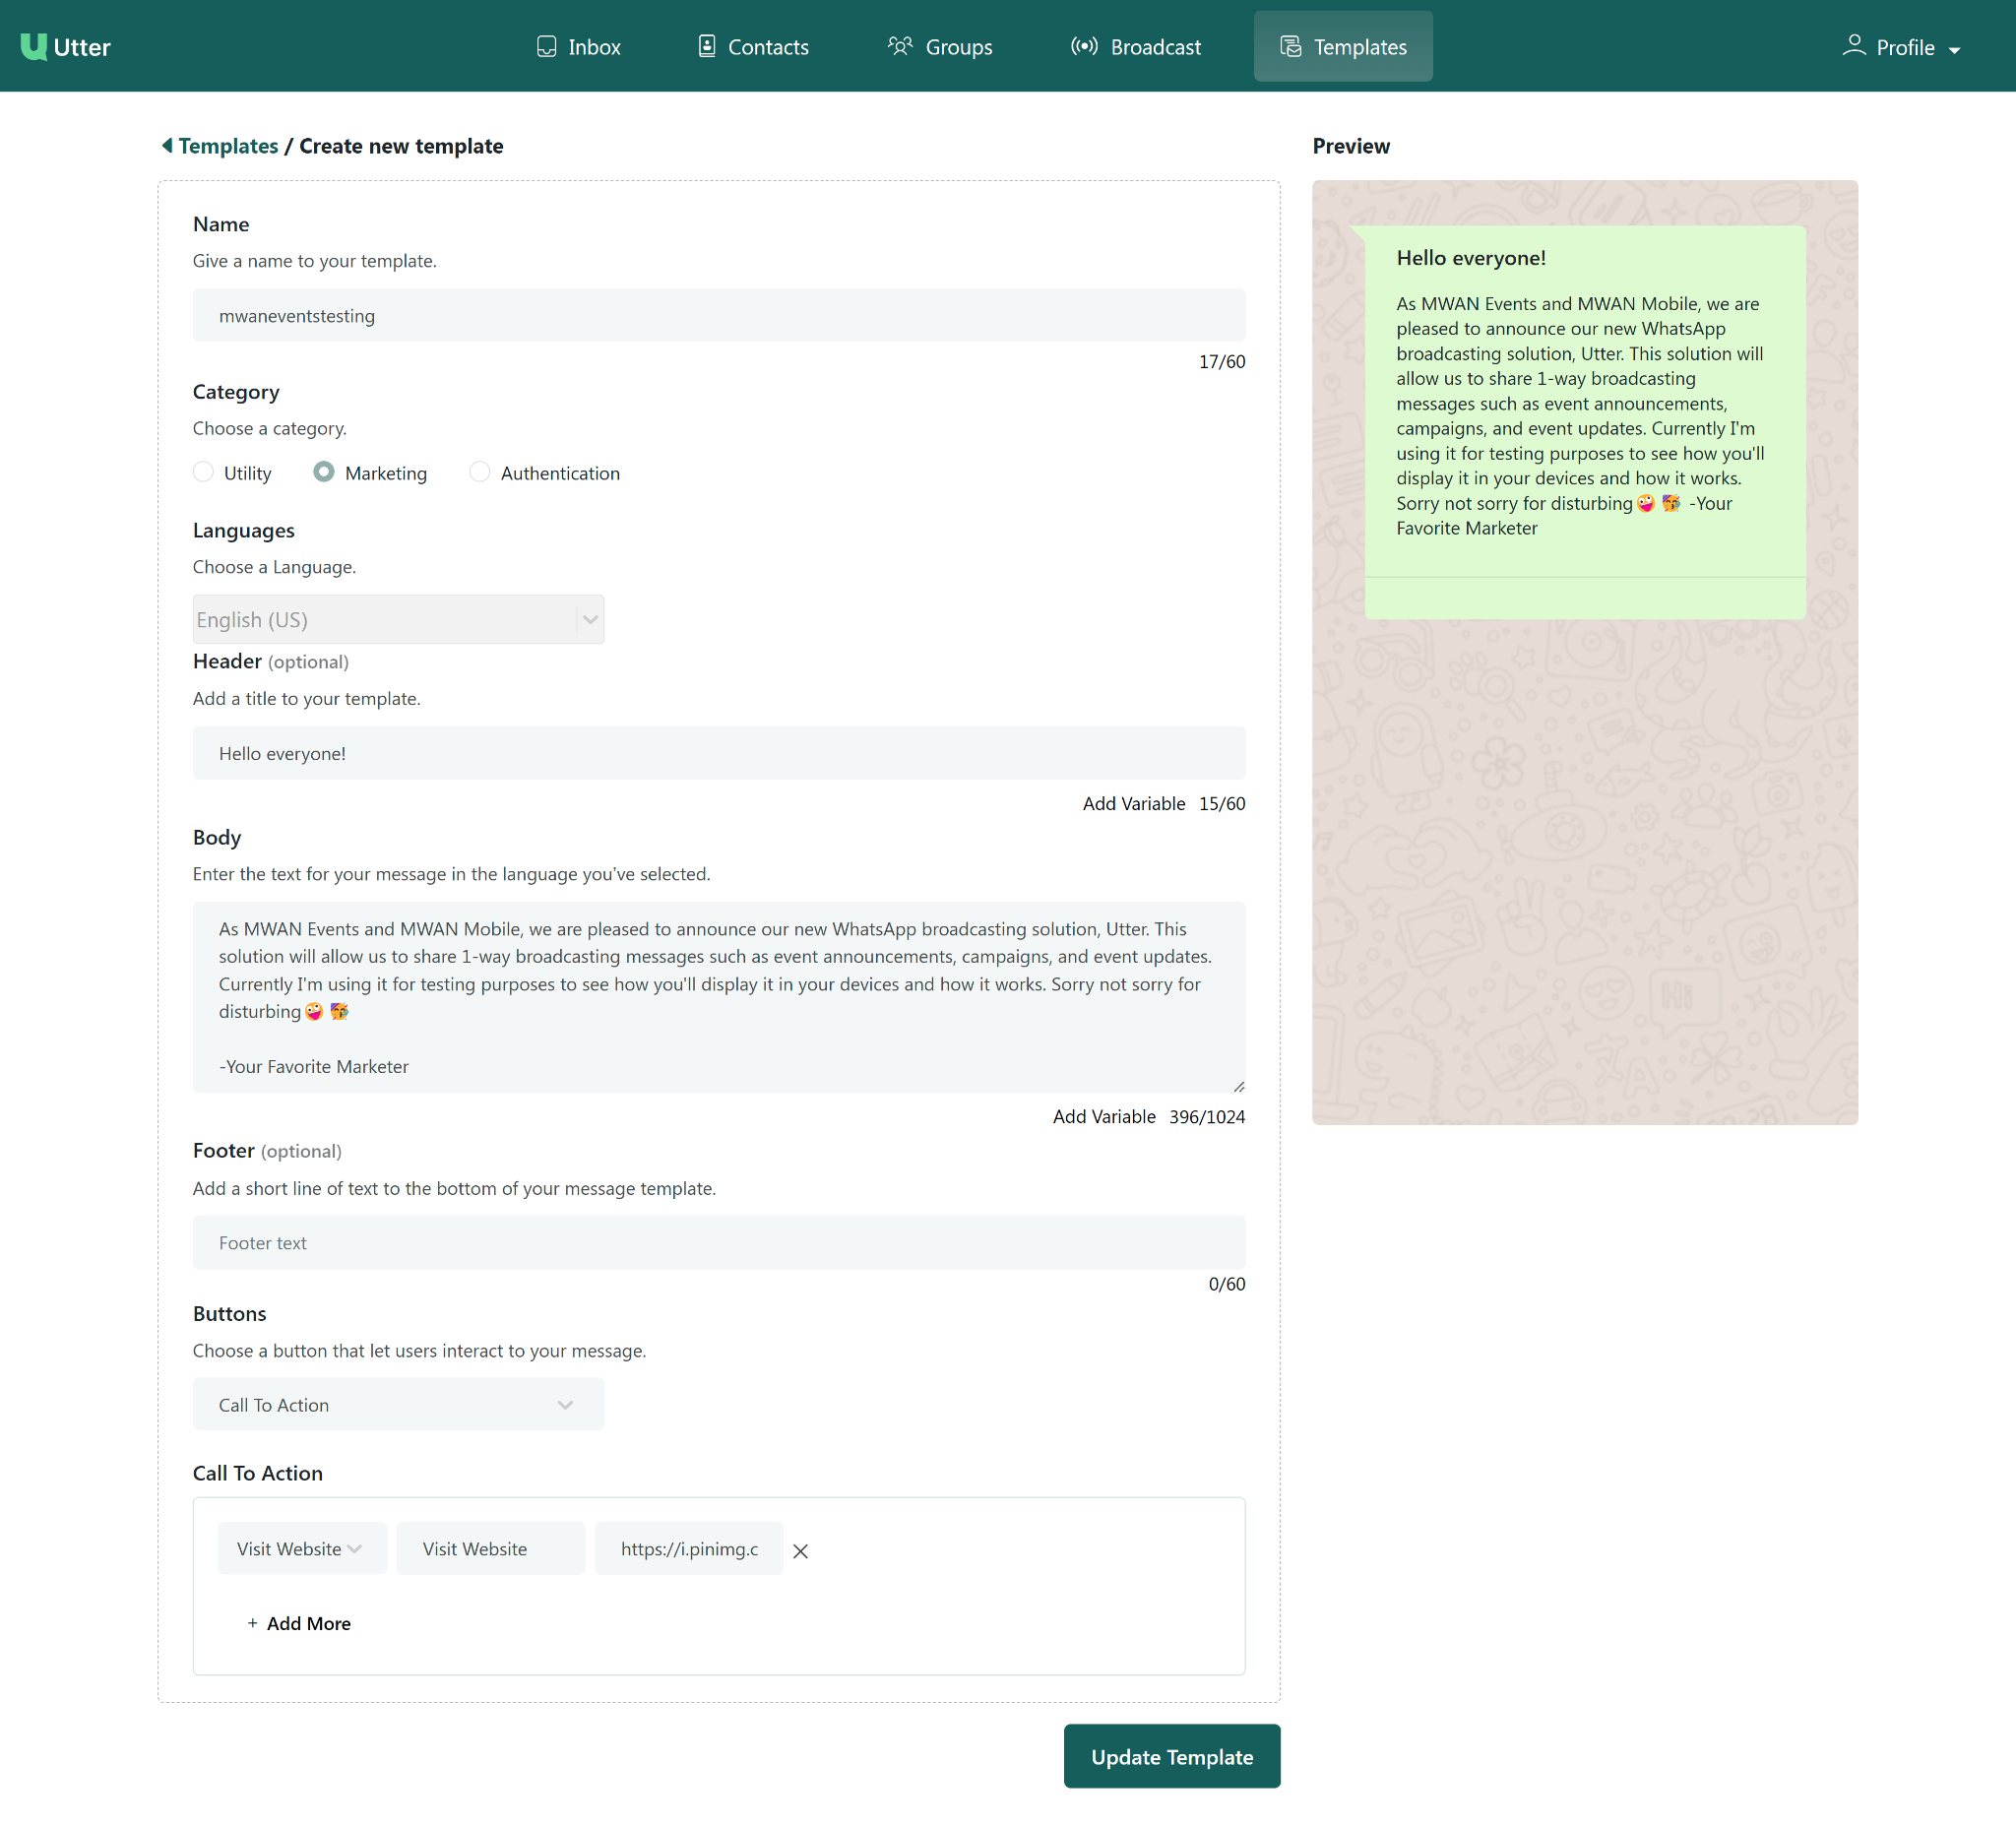Click the '17/60' name character counter
This screenshot has height=1827, width=2016.
pyautogui.click(x=1222, y=361)
